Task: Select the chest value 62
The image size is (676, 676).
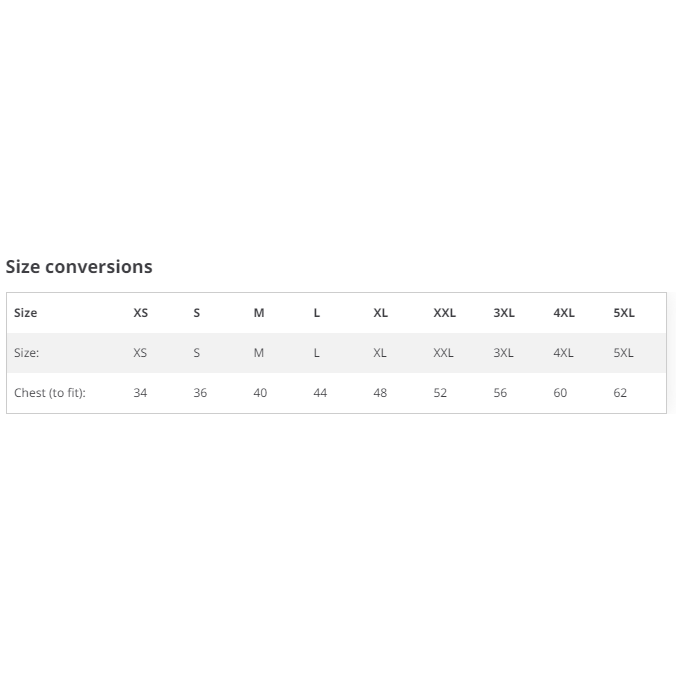Action: 620,393
